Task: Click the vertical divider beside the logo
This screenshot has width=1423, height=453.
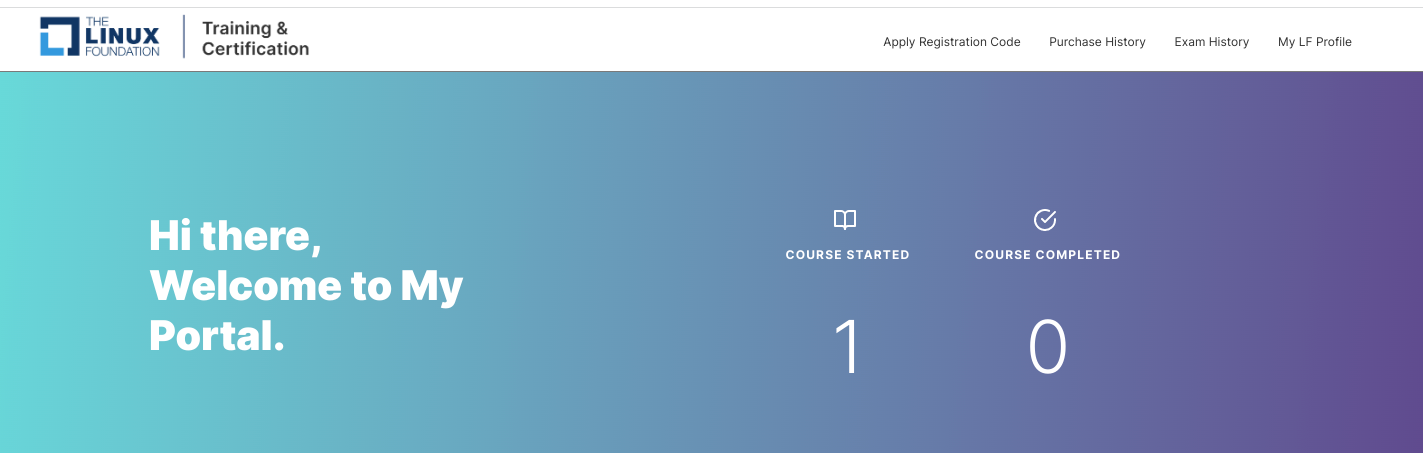Action: (x=184, y=37)
